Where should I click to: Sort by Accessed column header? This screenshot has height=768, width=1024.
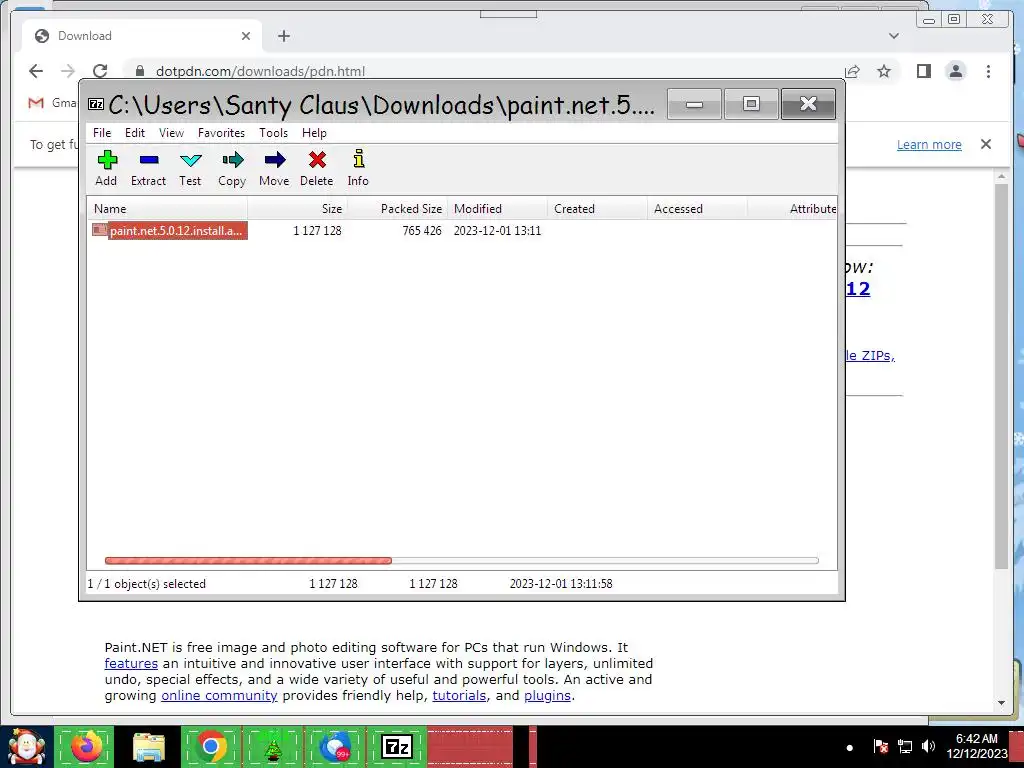(x=697, y=209)
